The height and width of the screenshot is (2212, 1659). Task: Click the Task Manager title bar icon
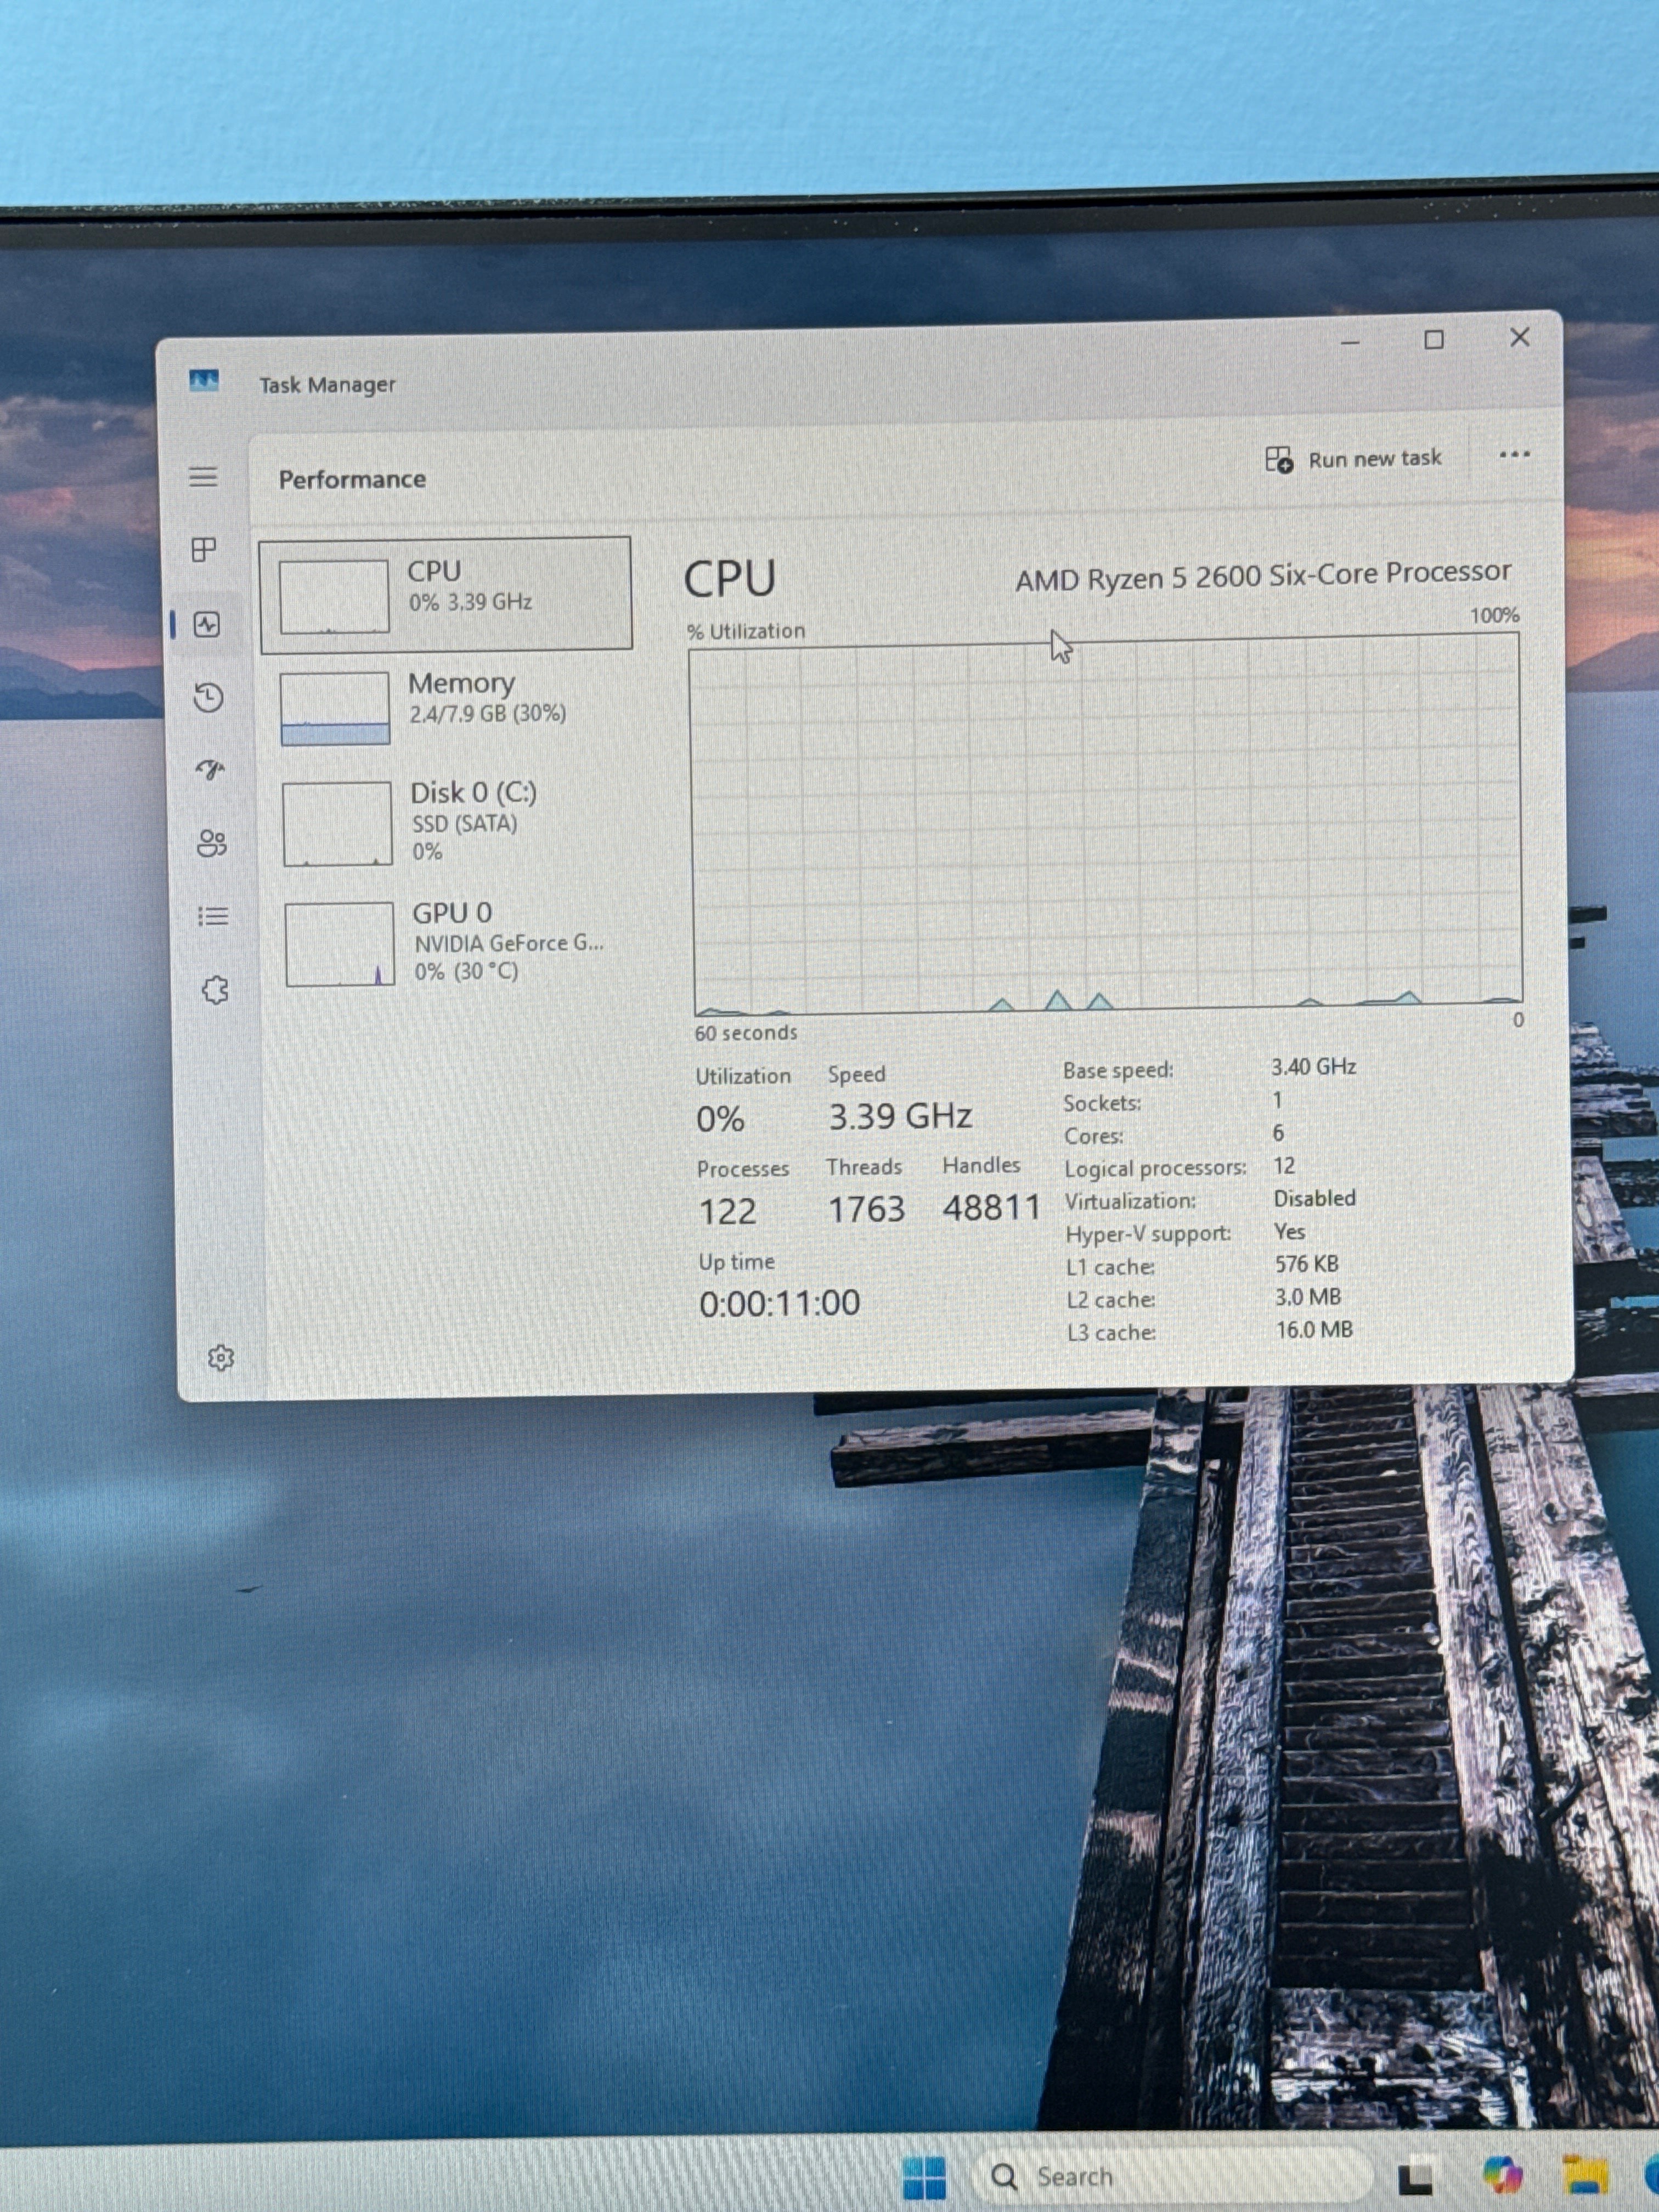(204, 381)
